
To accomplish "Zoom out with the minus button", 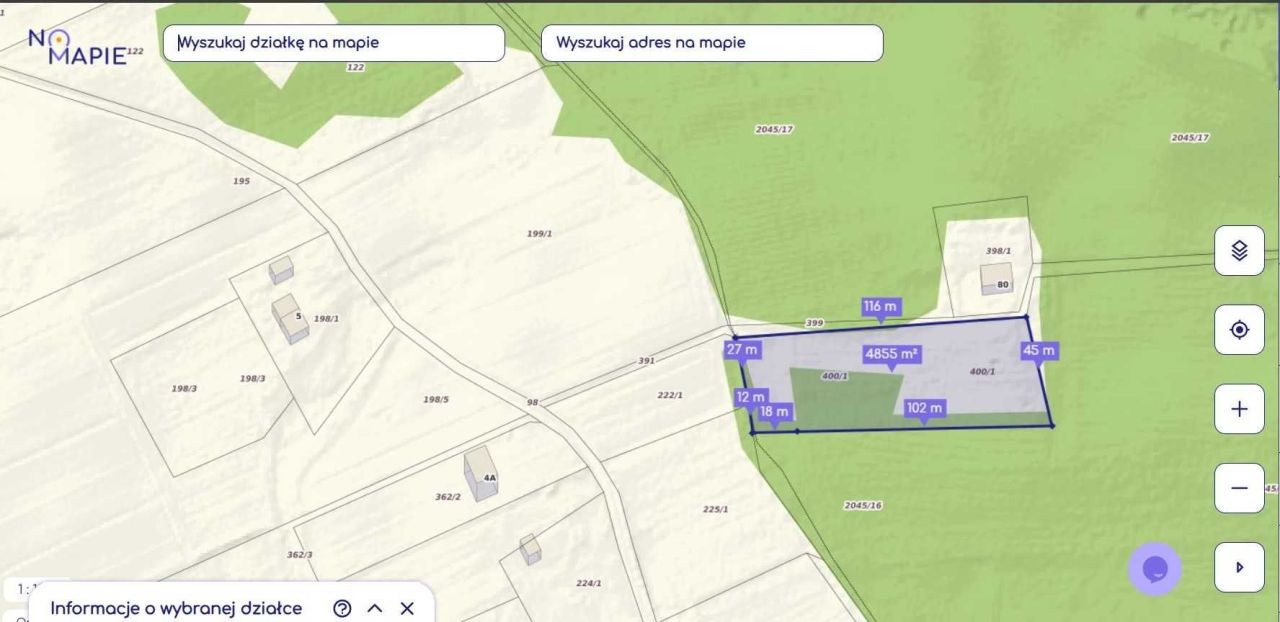I will [x=1239, y=488].
